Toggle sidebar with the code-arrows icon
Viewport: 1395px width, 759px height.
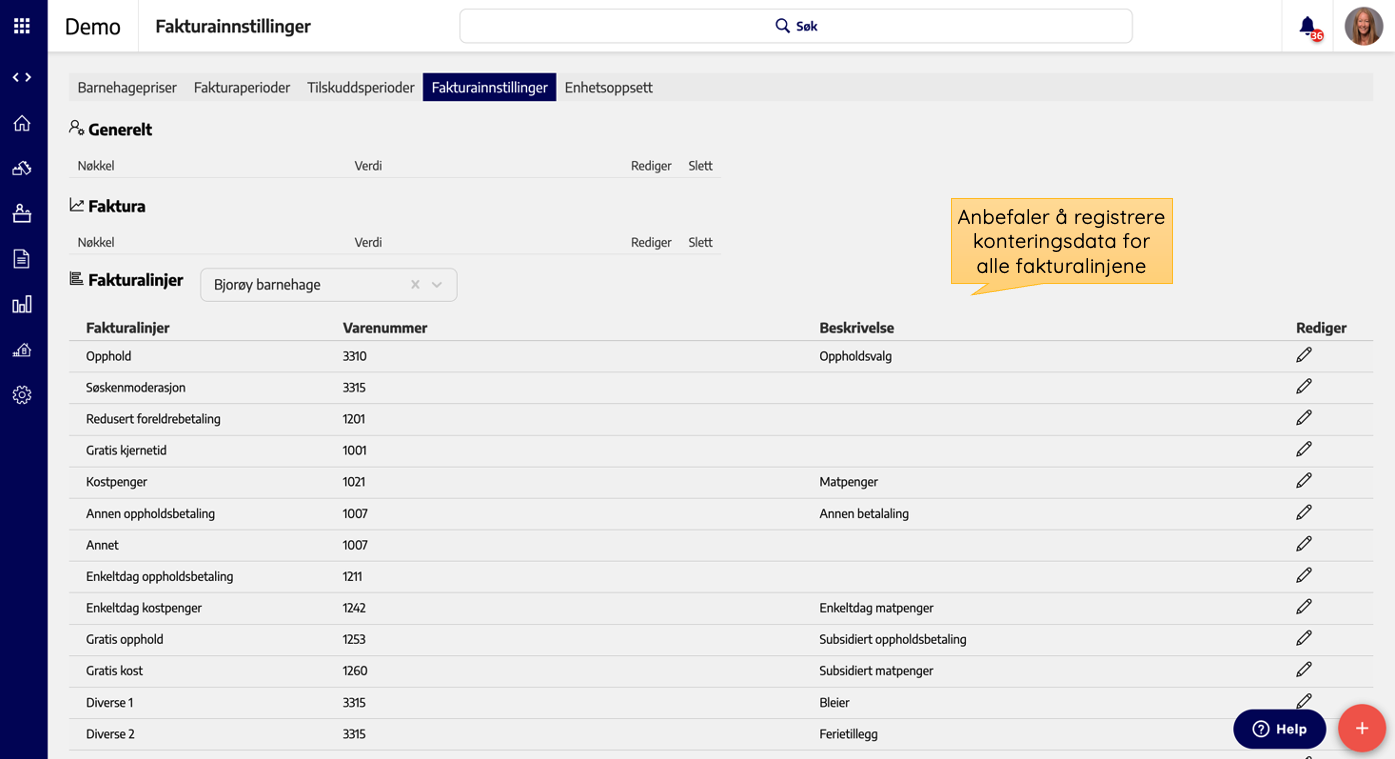point(22,78)
